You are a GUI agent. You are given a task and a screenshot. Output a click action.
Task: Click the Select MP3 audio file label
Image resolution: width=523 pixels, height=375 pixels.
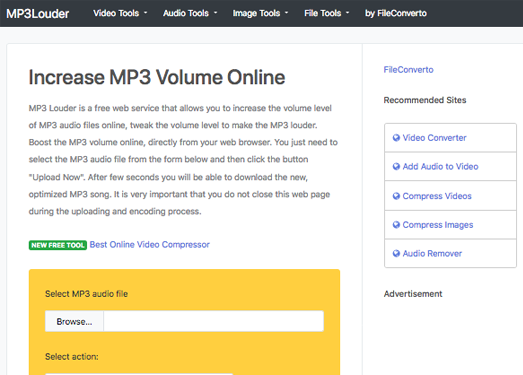click(86, 294)
